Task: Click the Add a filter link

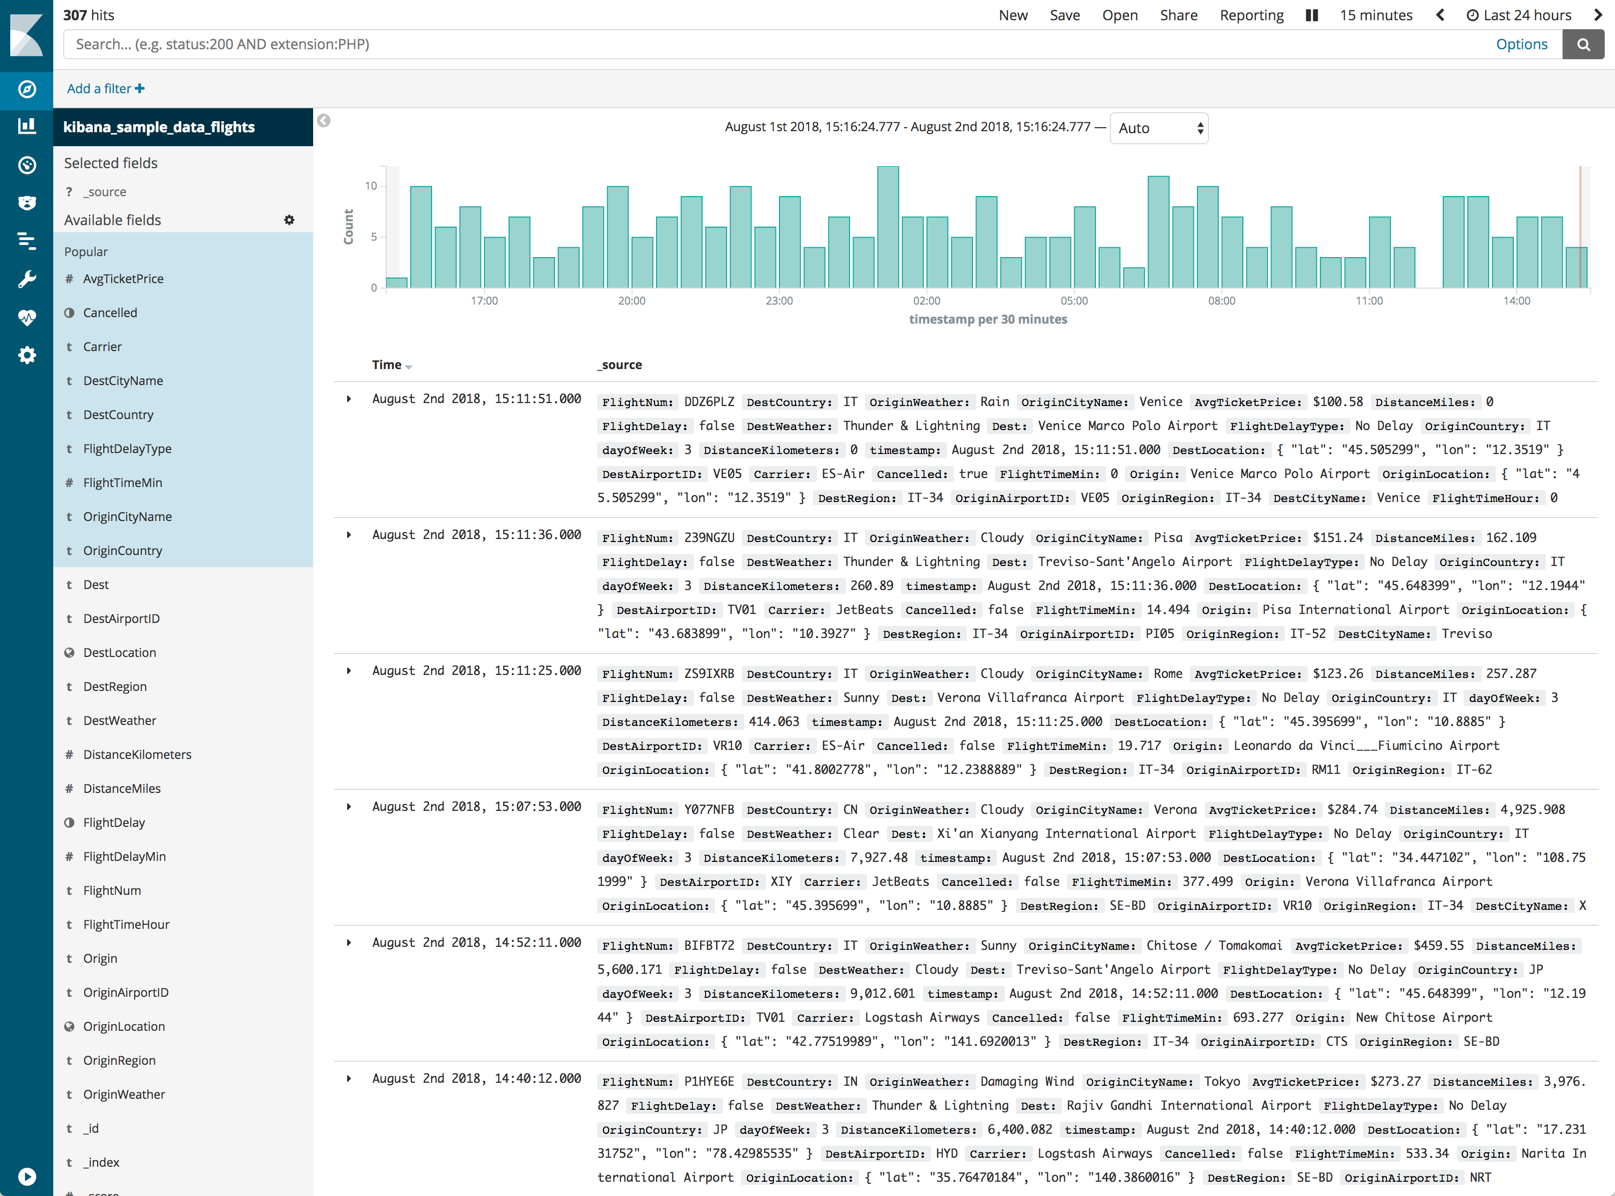Action: pos(105,88)
